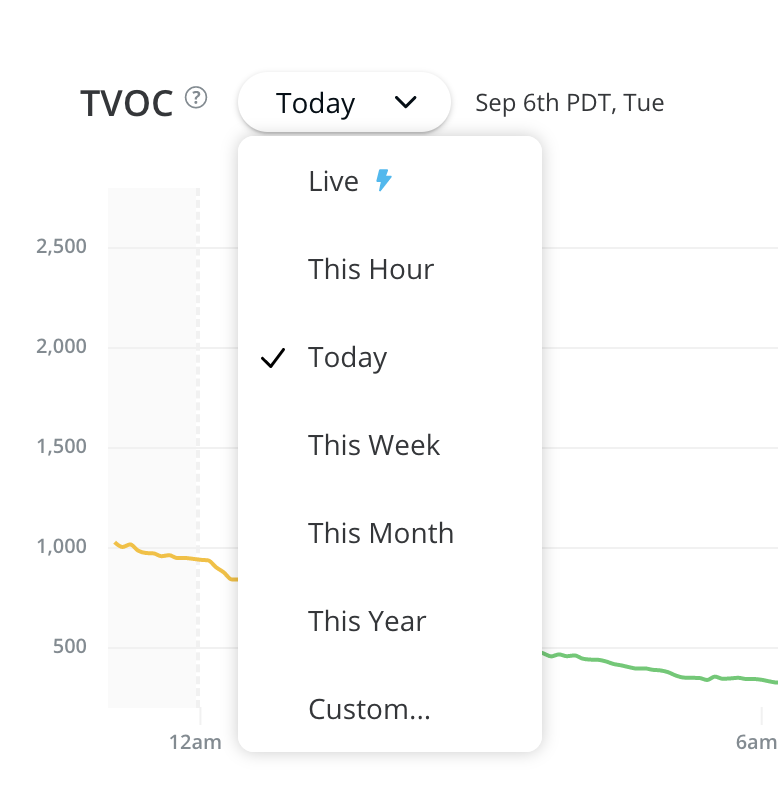
Task: Click the TVOC help question mark icon
Action: 197,98
